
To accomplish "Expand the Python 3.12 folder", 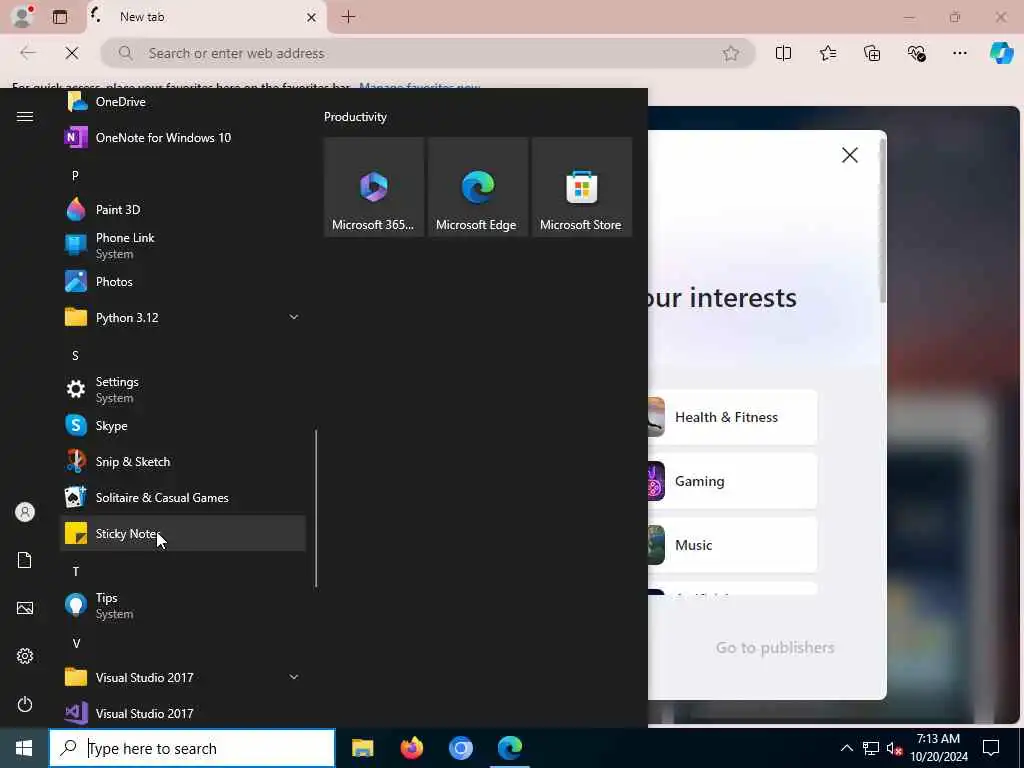I will click(183, 317).
